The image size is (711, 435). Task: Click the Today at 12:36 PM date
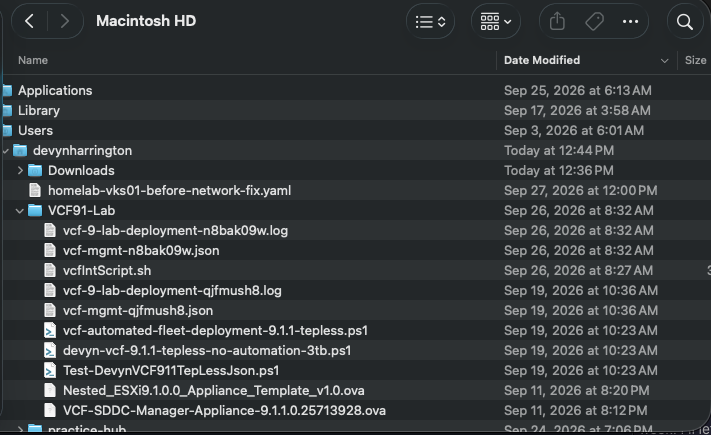tap(559, 171)
